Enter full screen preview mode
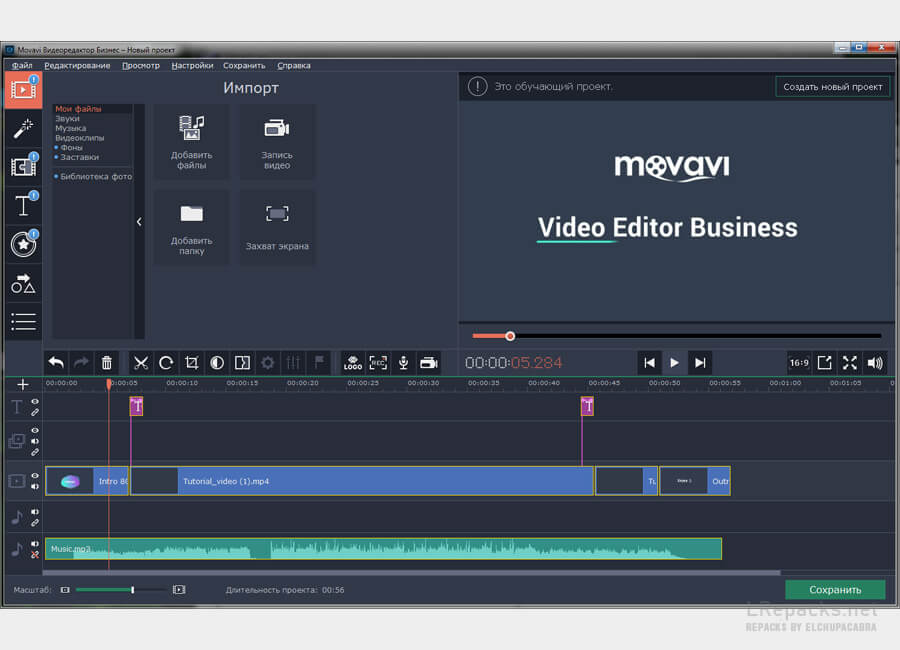 [849, 362]
